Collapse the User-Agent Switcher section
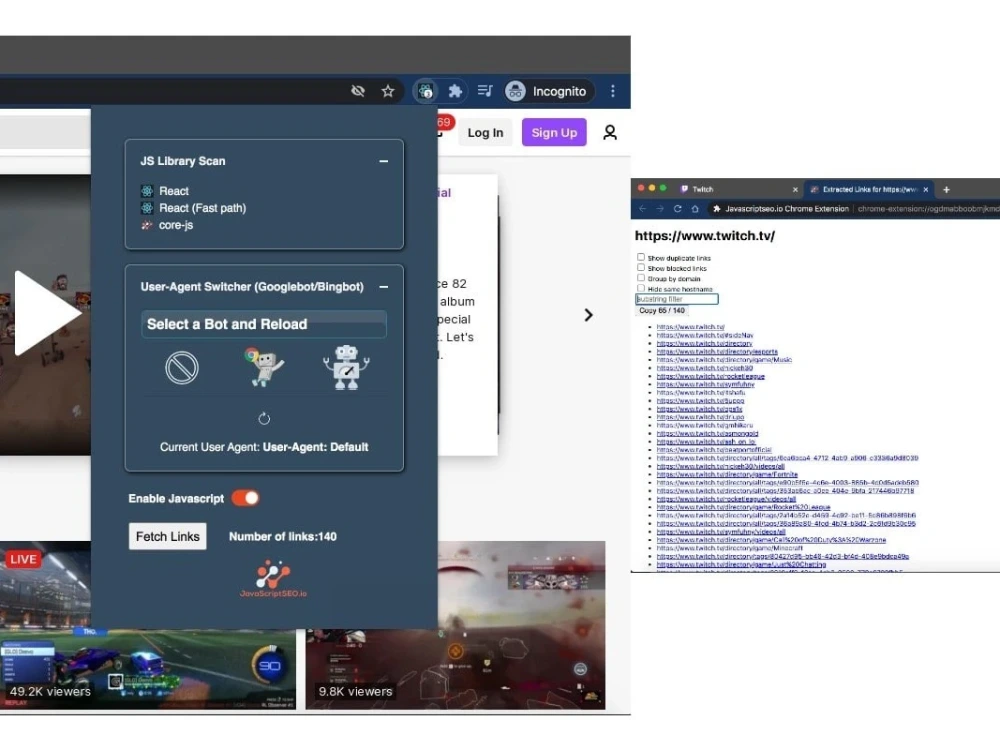This screenshot has height=750, width=1000. coord(383,287)
